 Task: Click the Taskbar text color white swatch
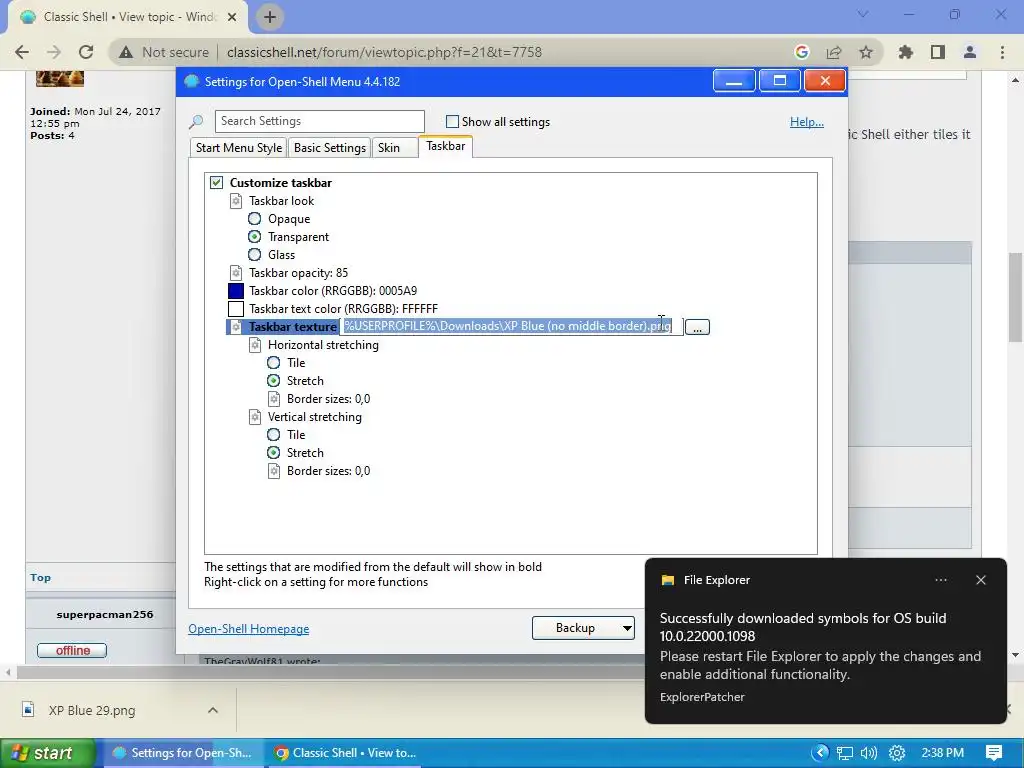(x=236, y=309)
